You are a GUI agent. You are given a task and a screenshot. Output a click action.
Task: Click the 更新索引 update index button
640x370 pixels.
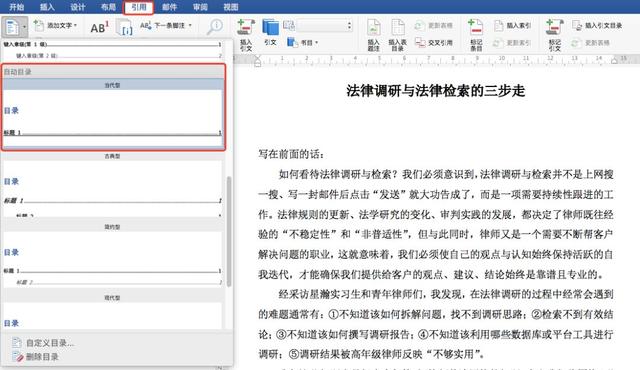513,42
